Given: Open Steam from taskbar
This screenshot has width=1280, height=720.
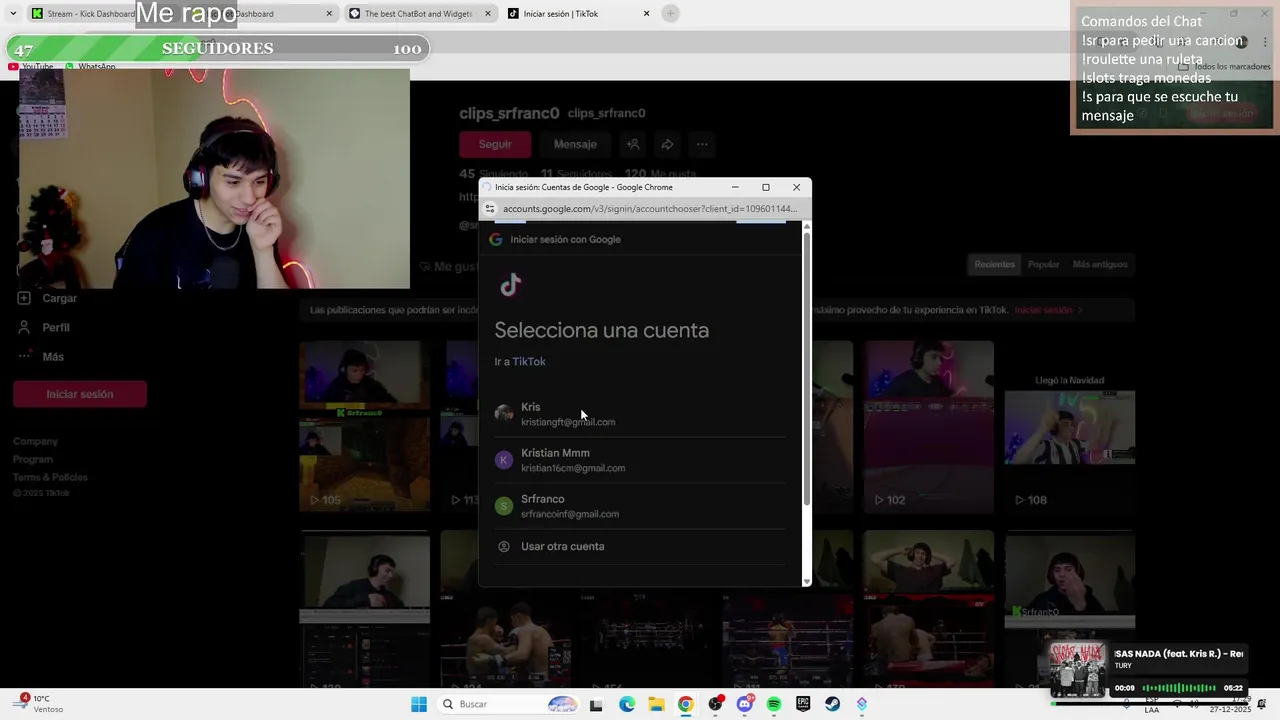Looking at the screenshot, I should 833,704.
